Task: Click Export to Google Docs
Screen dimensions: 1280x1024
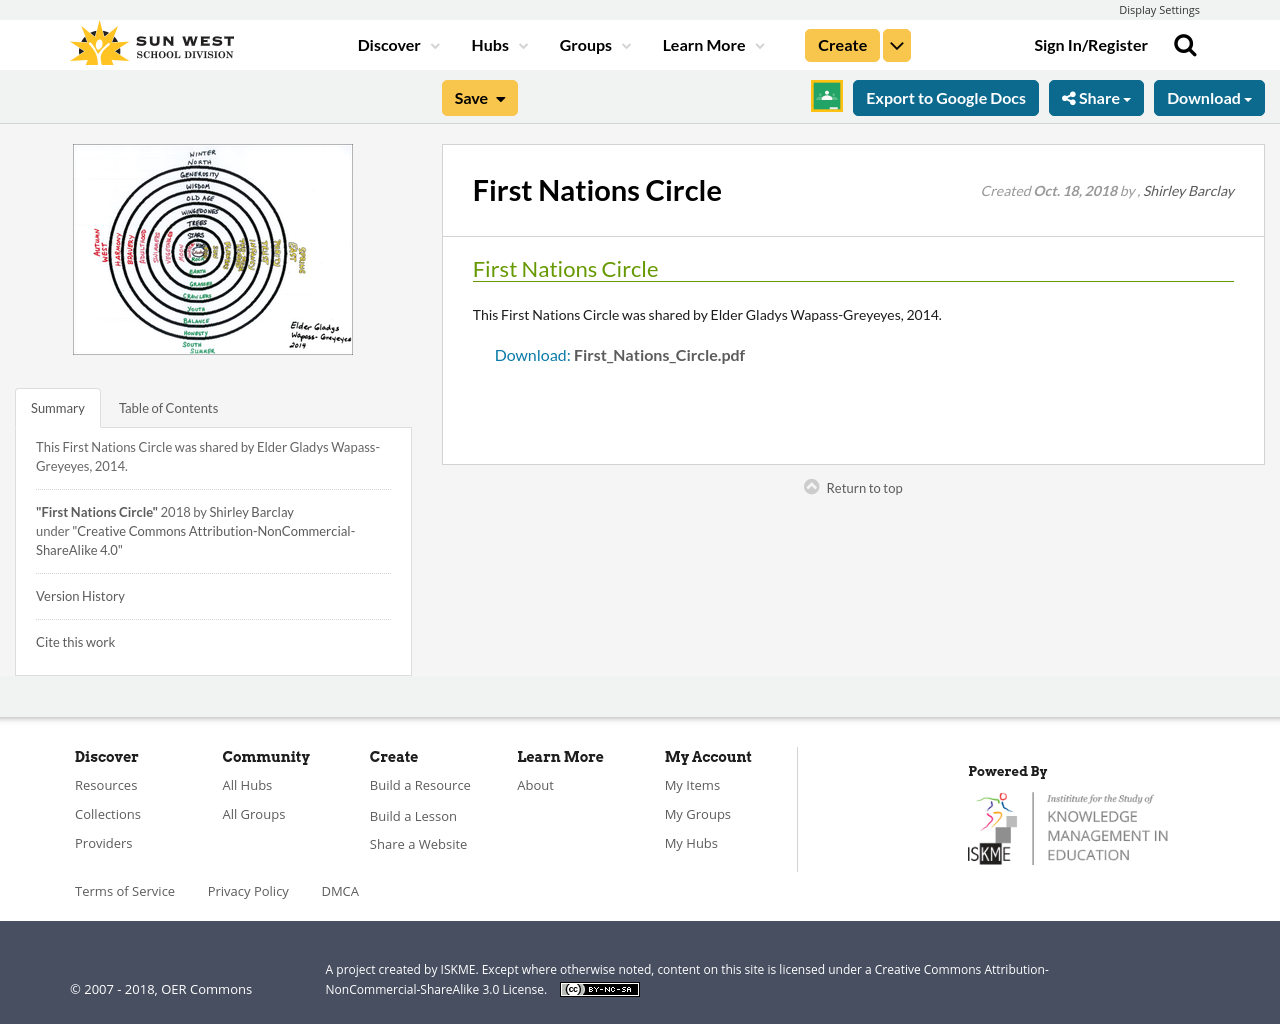Action: point(945,97)
